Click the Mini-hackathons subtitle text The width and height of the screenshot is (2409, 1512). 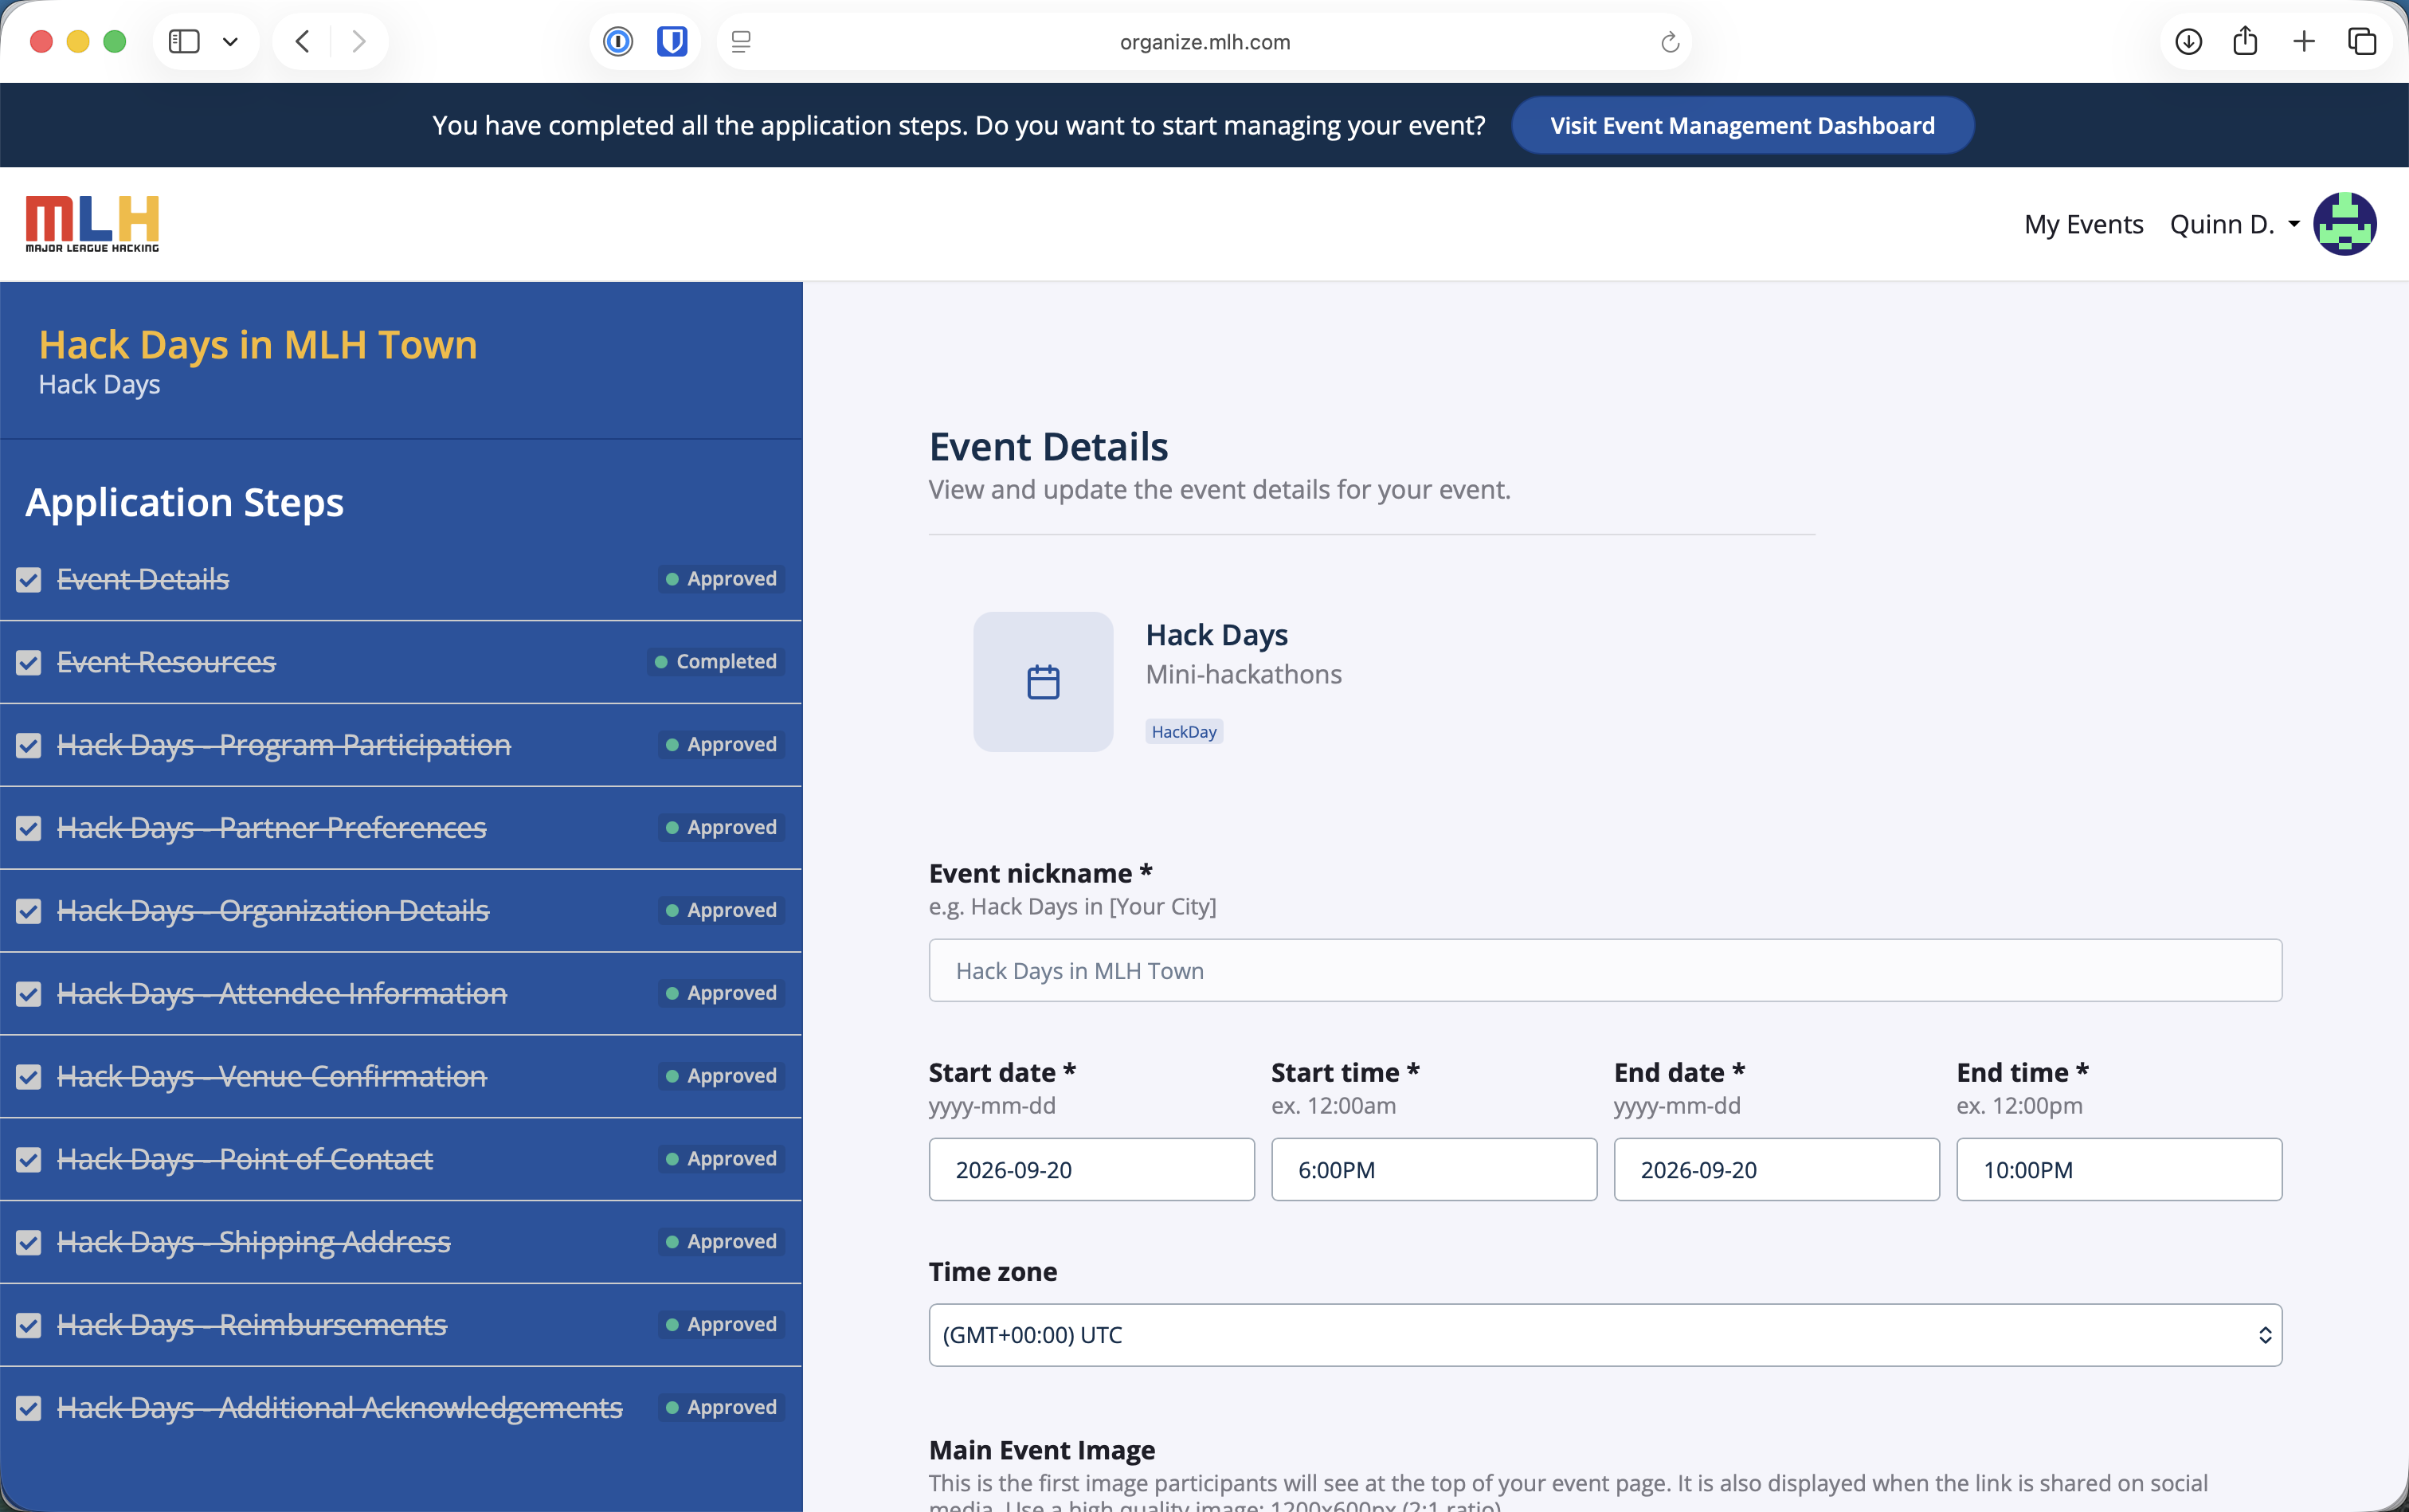[1243, 675]
